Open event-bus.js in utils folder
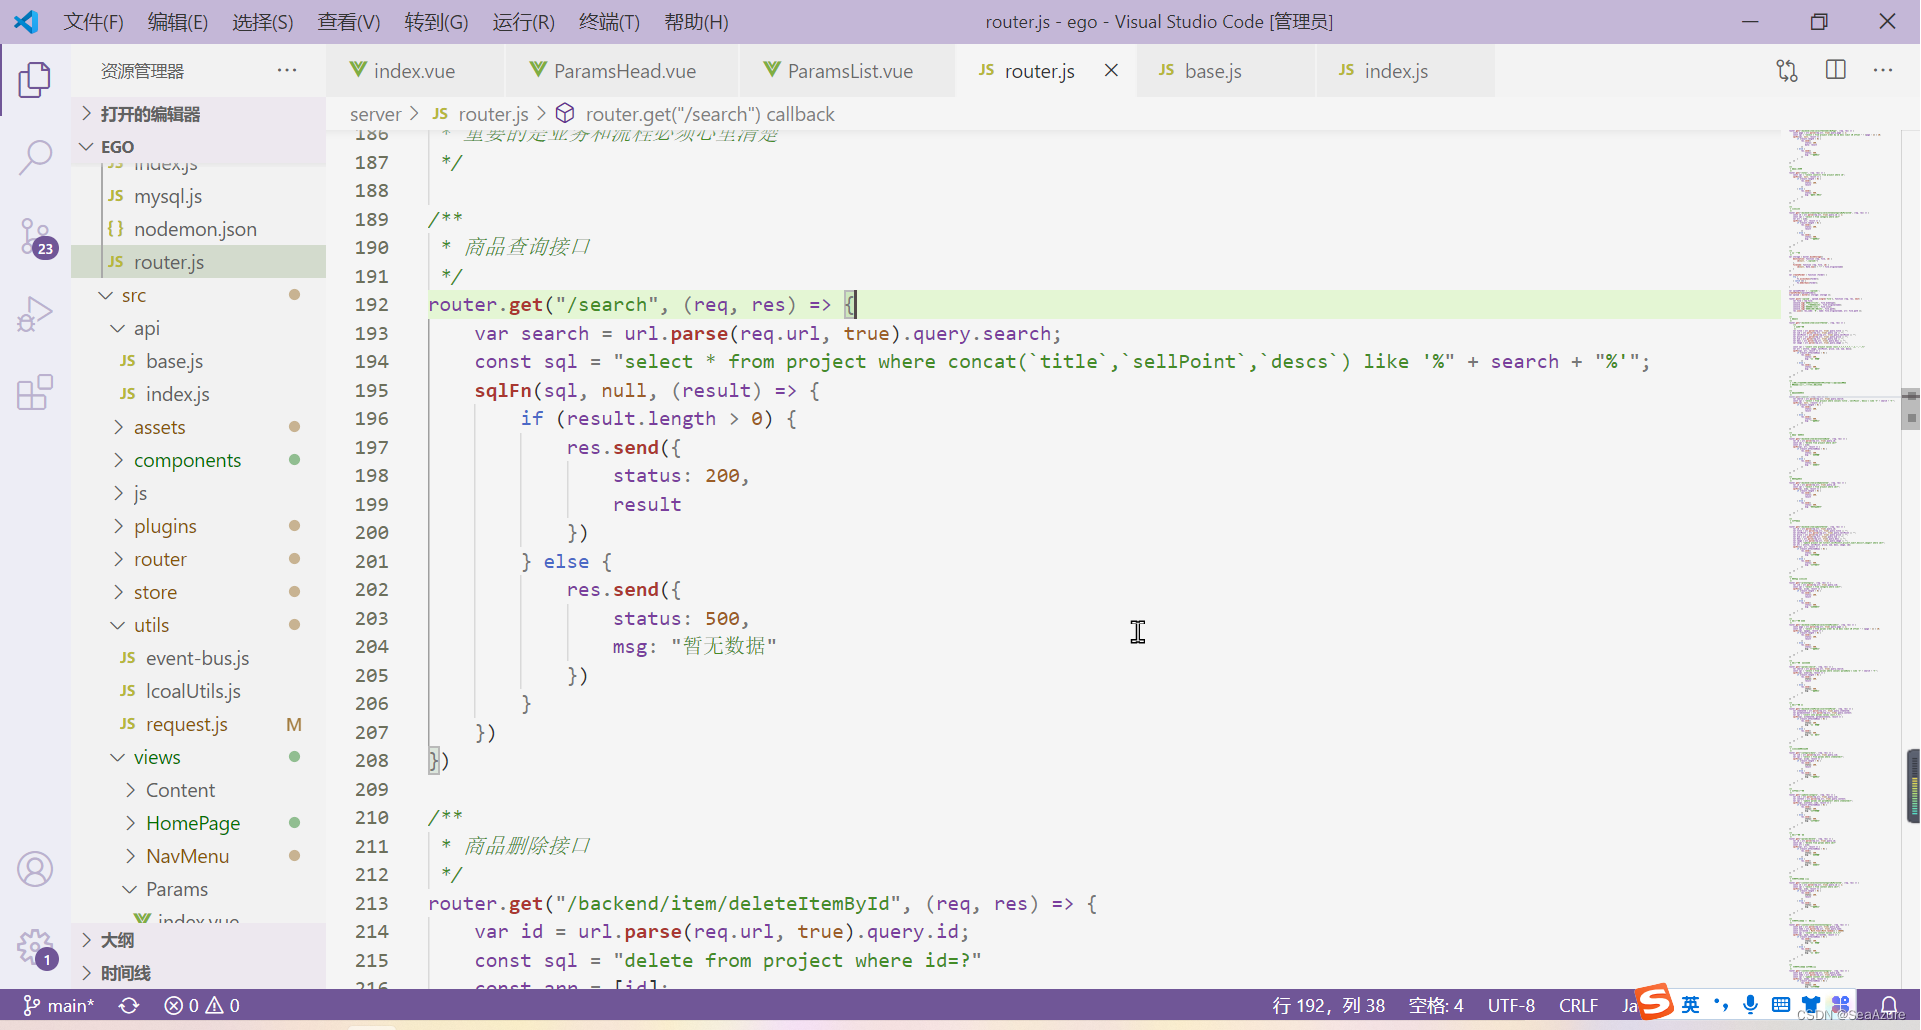Viewport: 1921px width, 1030px height. [197, 658]
